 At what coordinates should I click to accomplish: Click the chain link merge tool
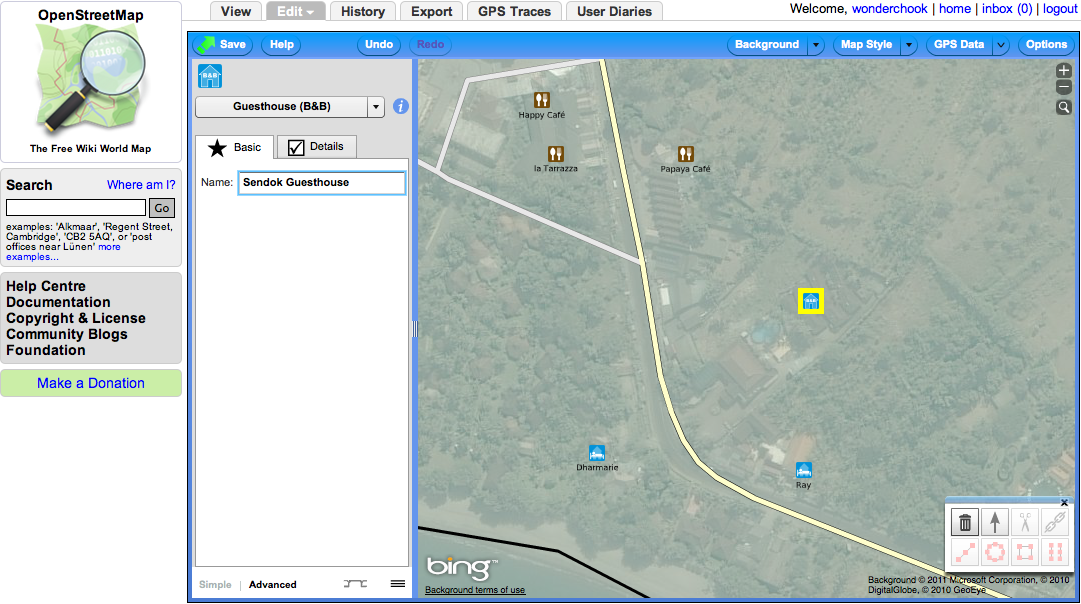click(x=1054, y=522)
